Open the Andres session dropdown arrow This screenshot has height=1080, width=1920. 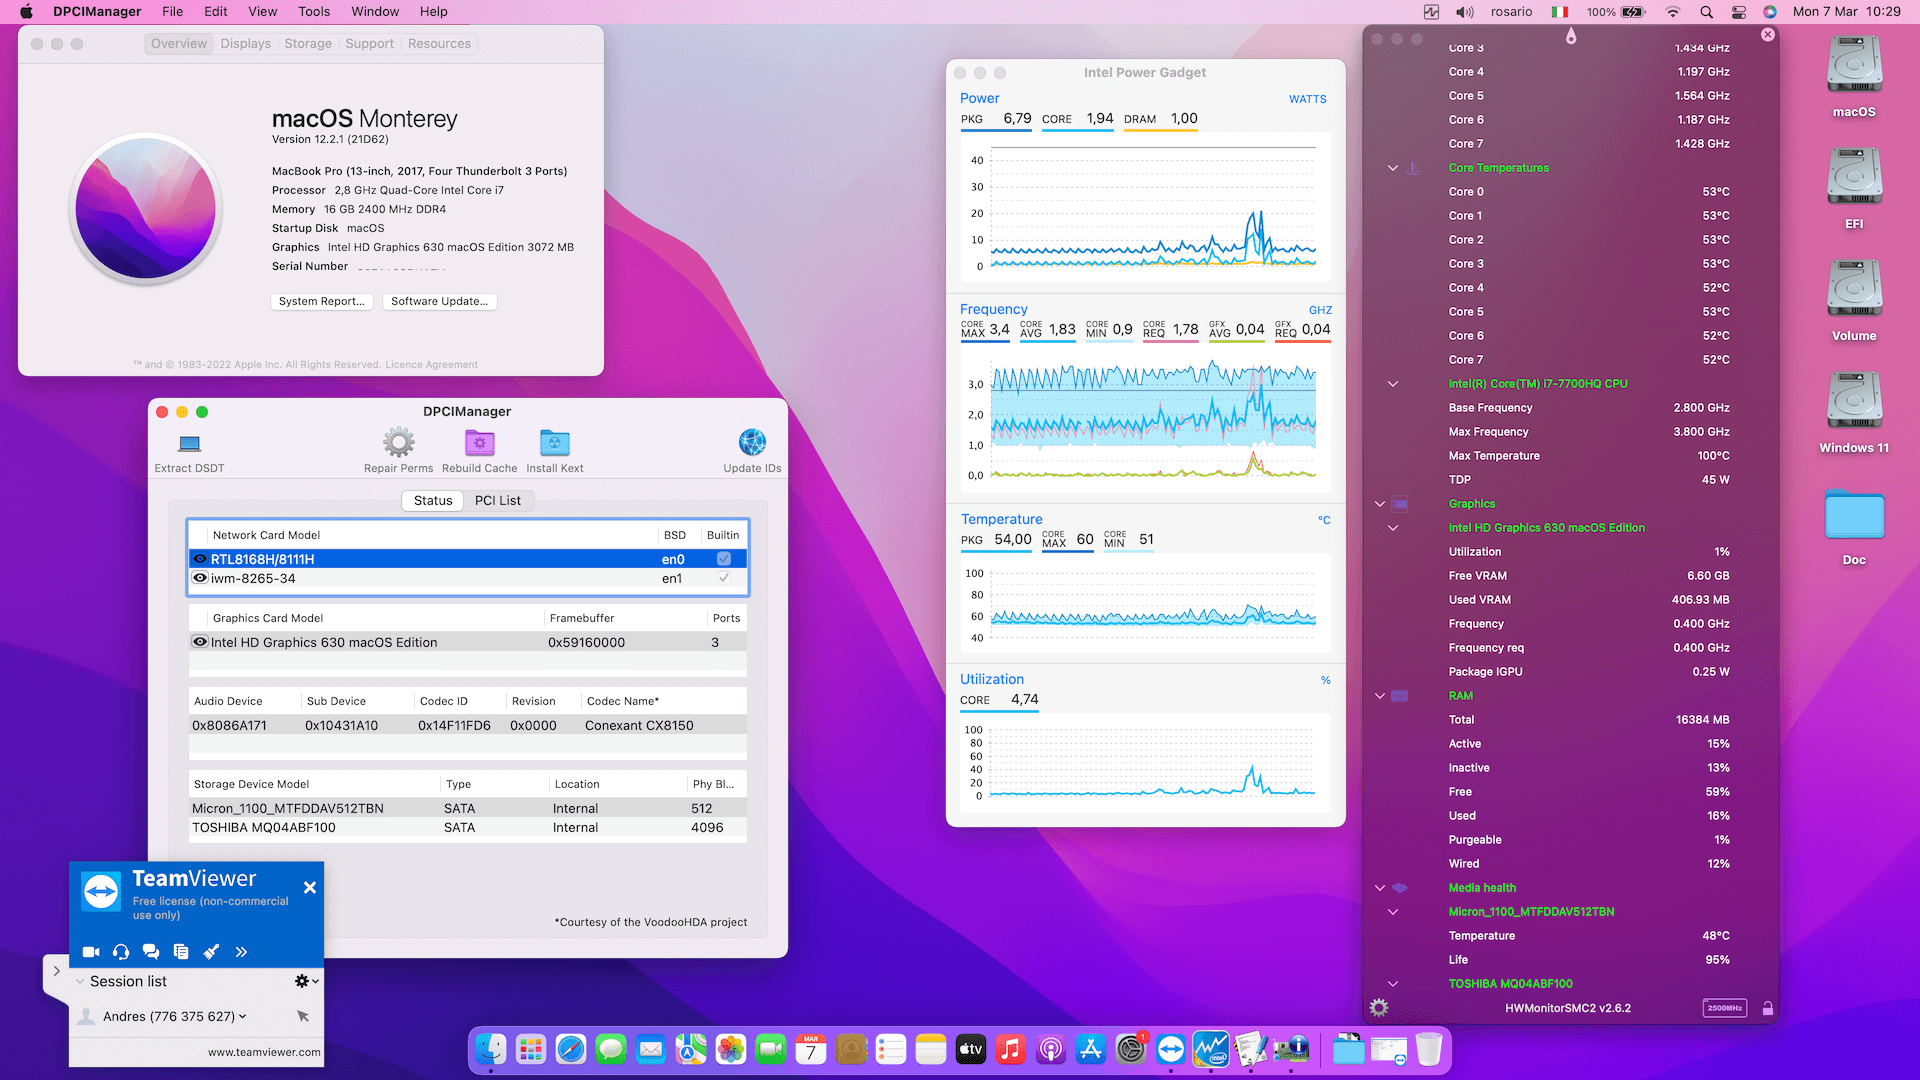[x=243, y=1017]
